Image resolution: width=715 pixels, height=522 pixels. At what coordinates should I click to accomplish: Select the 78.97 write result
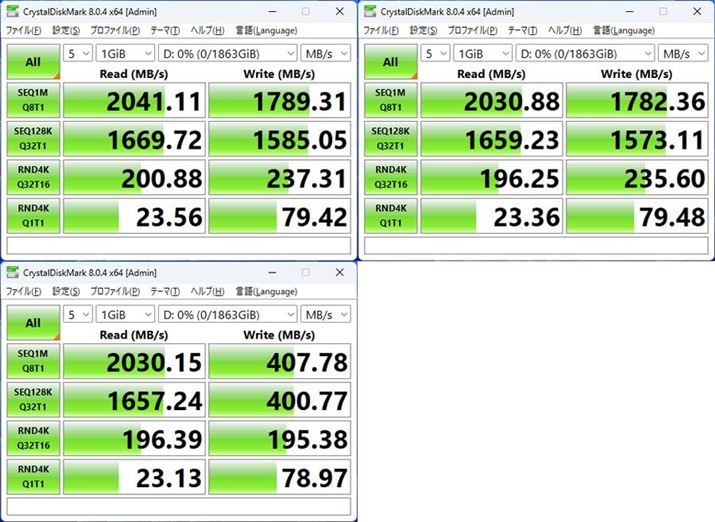click(280, 476)
